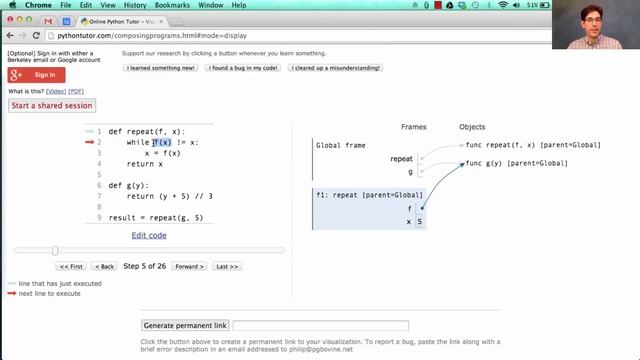
Task: Click 'func repeat(f, x) [parent=Global]' object
Action: click(533, 145)
